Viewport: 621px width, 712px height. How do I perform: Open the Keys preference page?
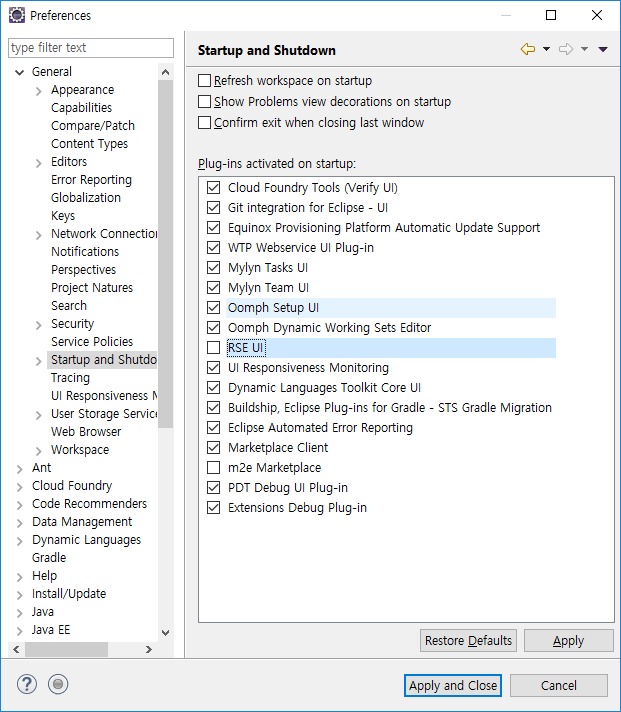point(63,215)
